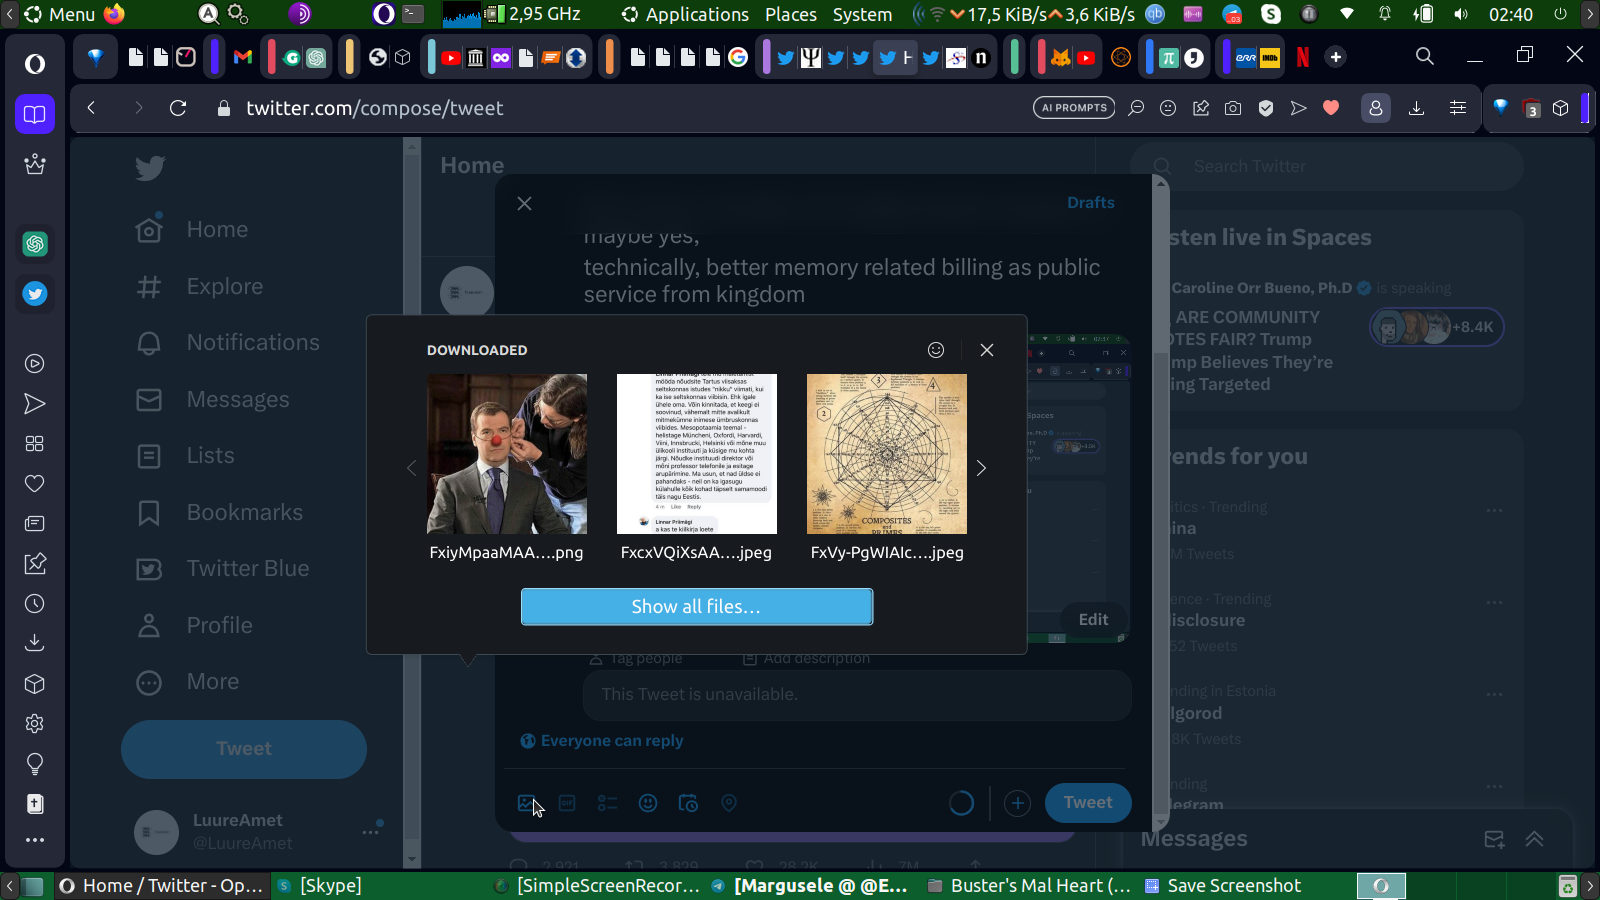Open Twitter Blue in navigation
Viewport: 1600px width, 900px height.
click(223, 569)
